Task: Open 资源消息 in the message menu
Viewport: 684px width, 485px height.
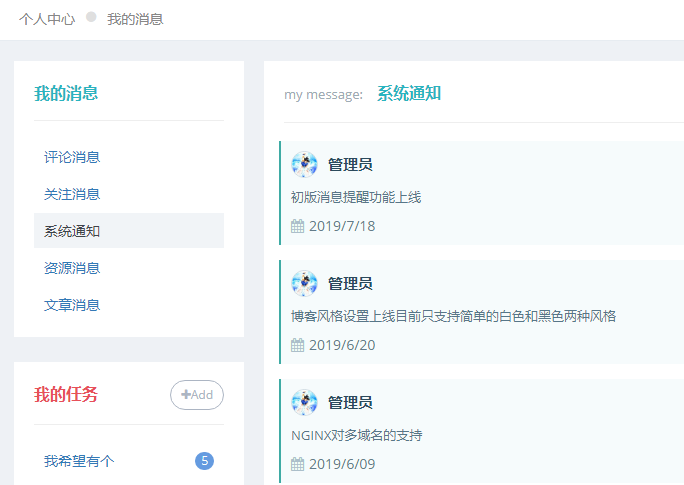Action: [x=72, y=268]
